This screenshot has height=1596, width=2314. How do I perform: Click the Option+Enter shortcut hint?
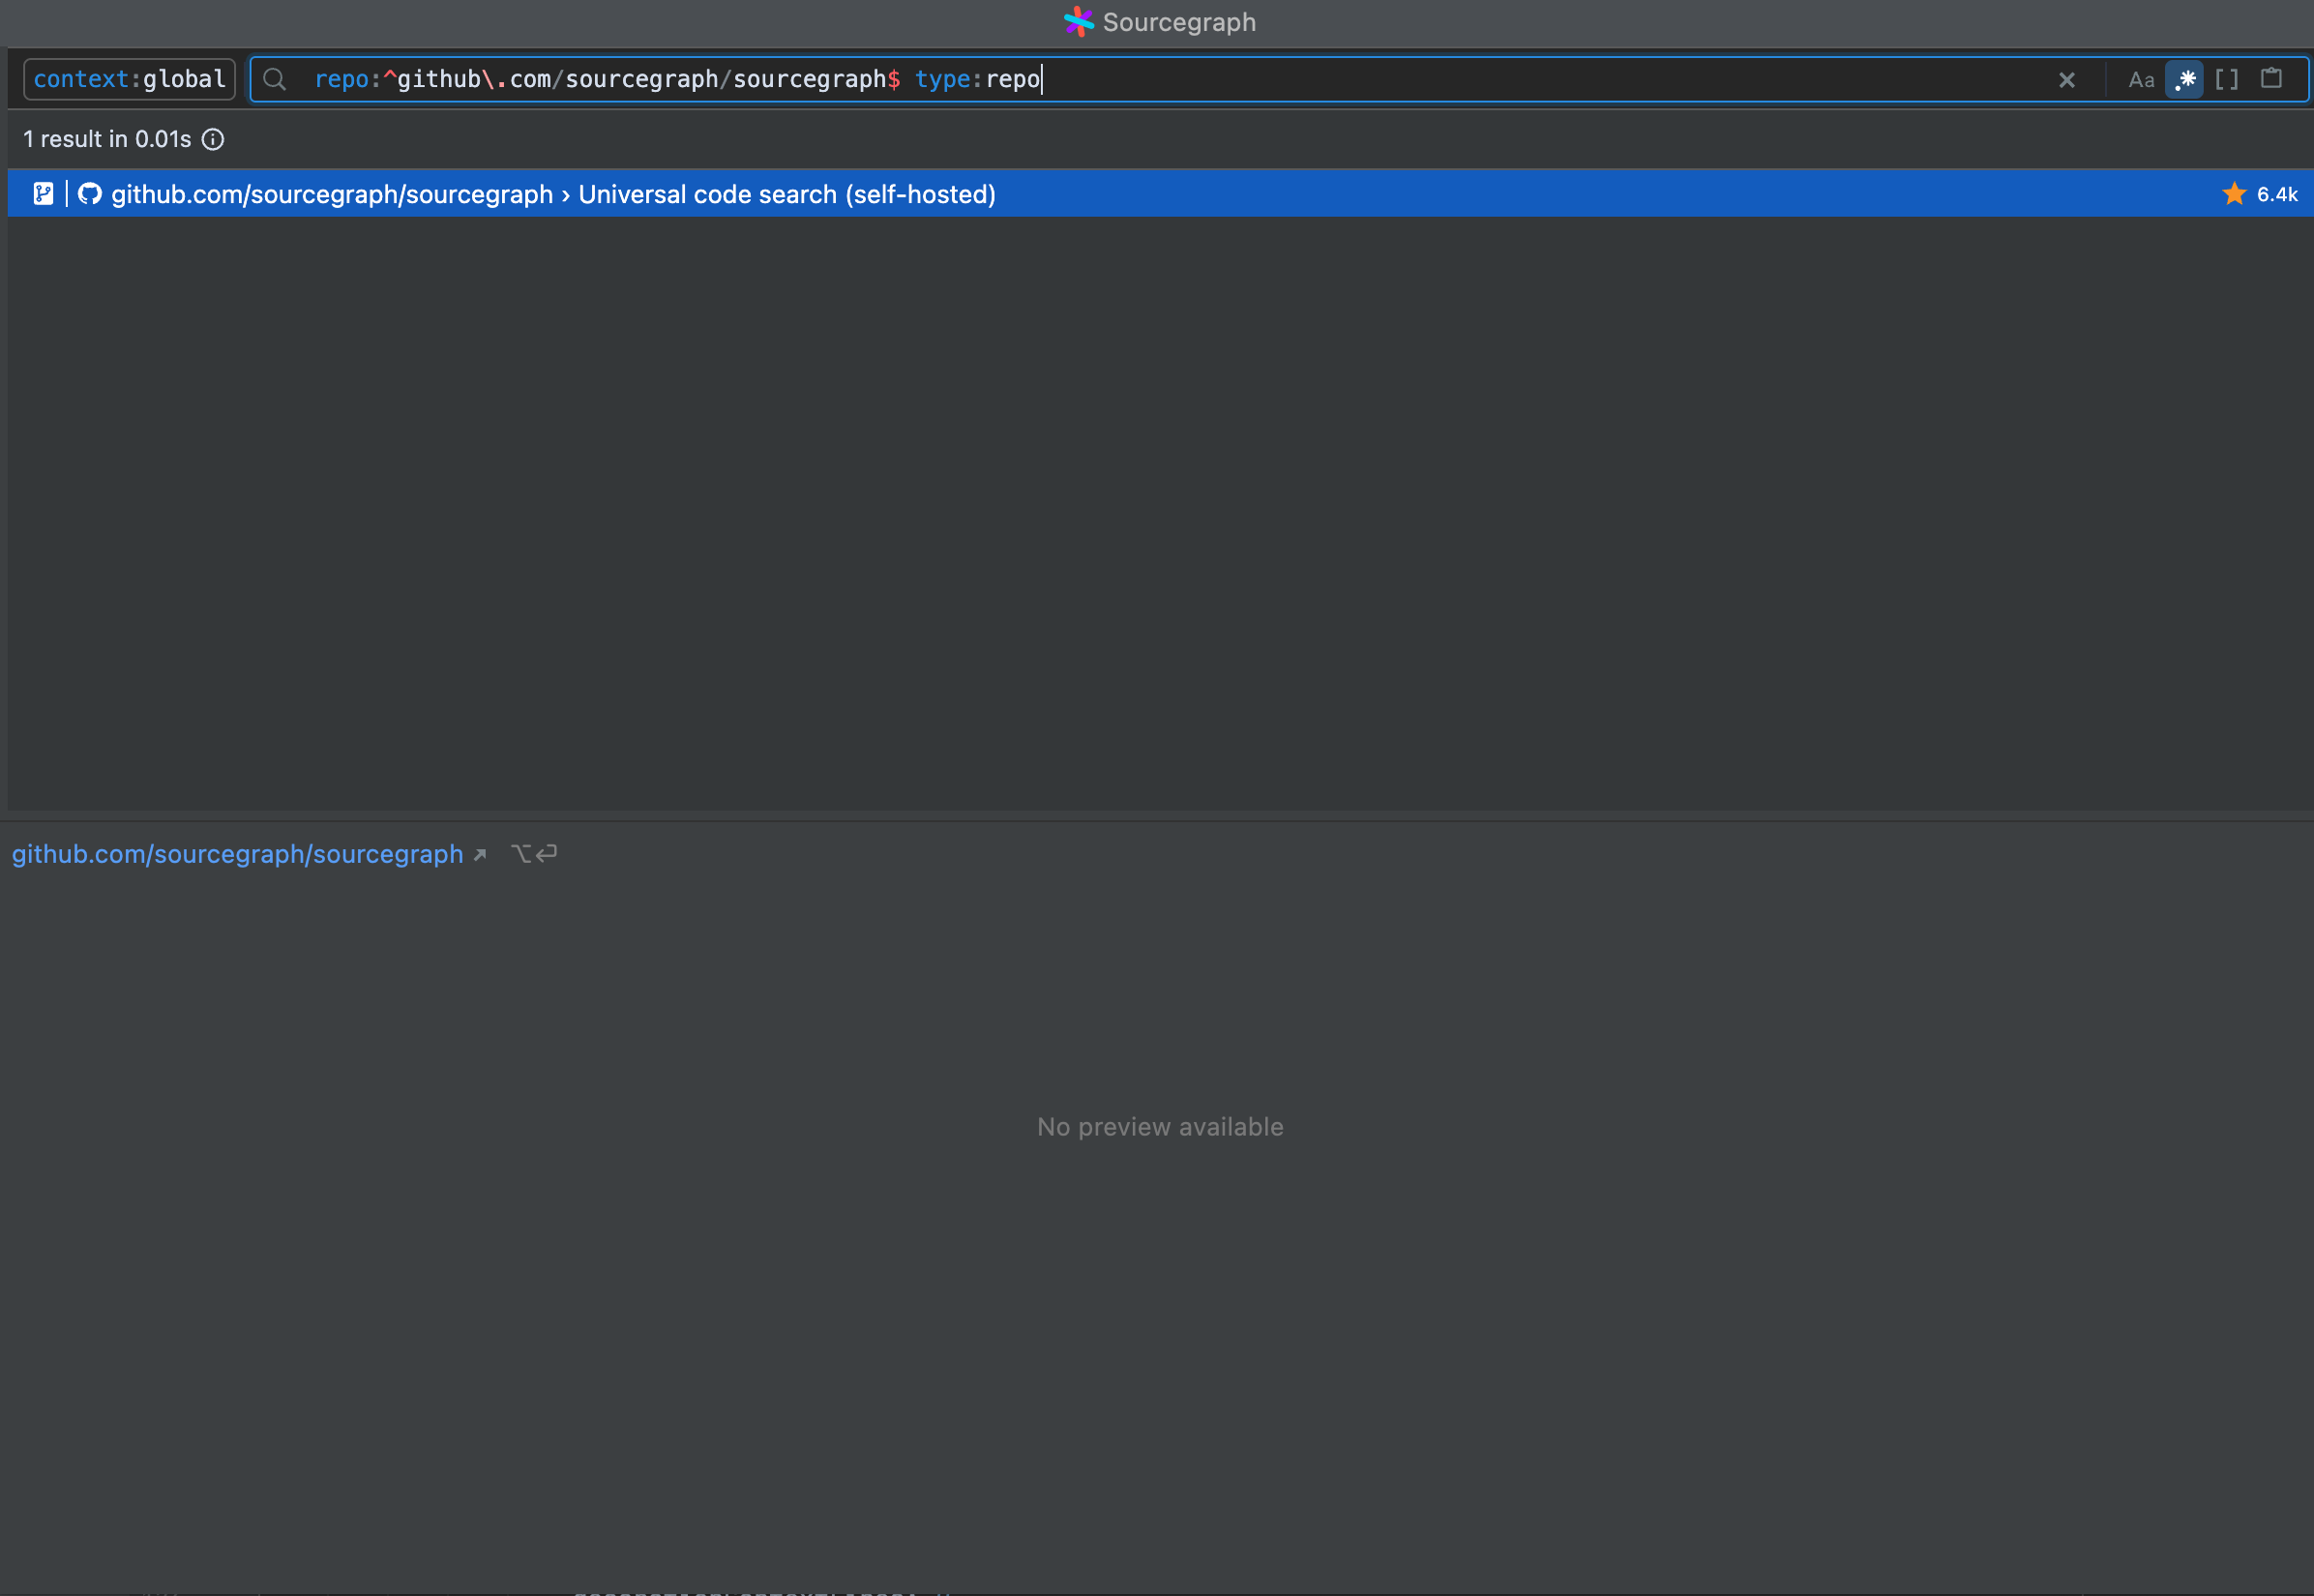(x=534, y=854)
